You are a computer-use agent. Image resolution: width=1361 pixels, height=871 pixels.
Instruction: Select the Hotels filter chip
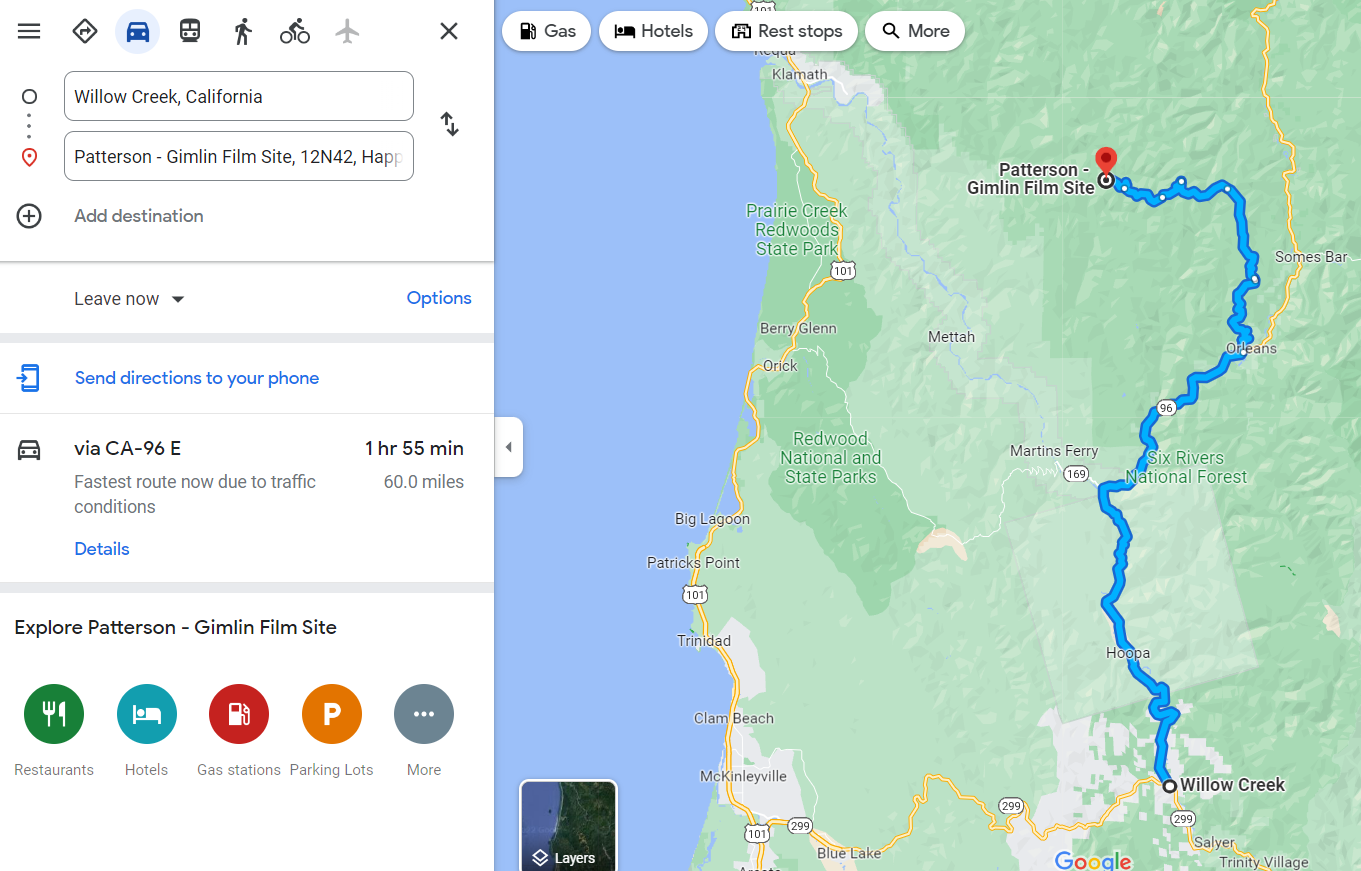(653, 31)
